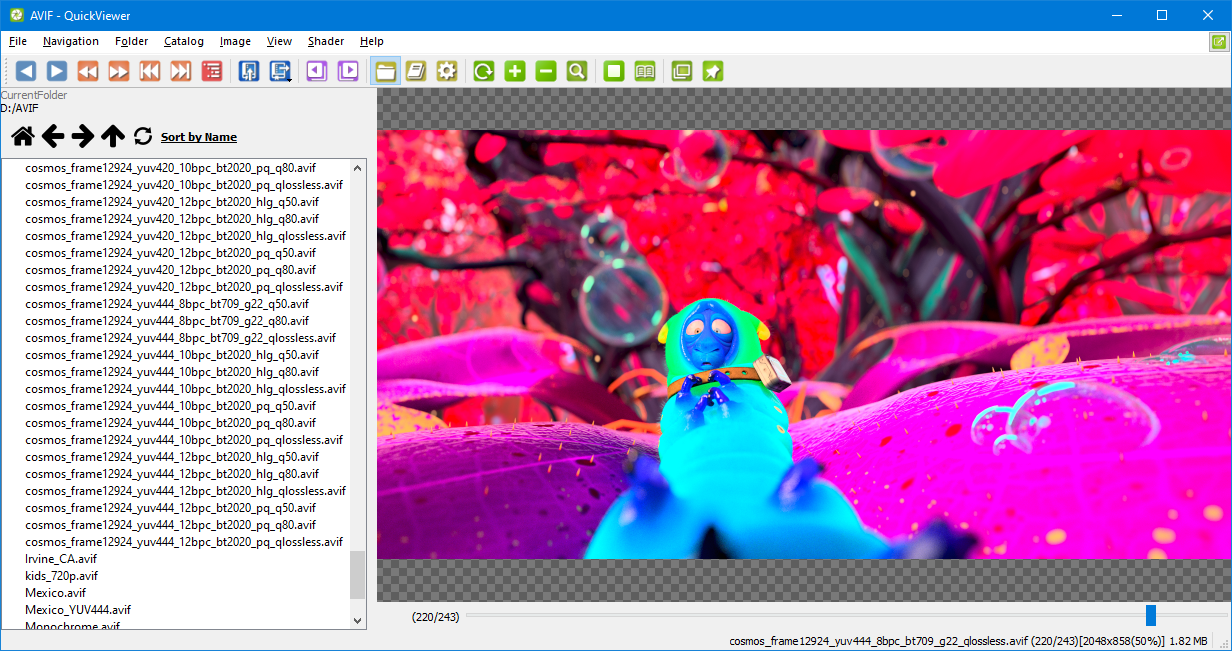Go to previous folder purple icon

[317, 71]
